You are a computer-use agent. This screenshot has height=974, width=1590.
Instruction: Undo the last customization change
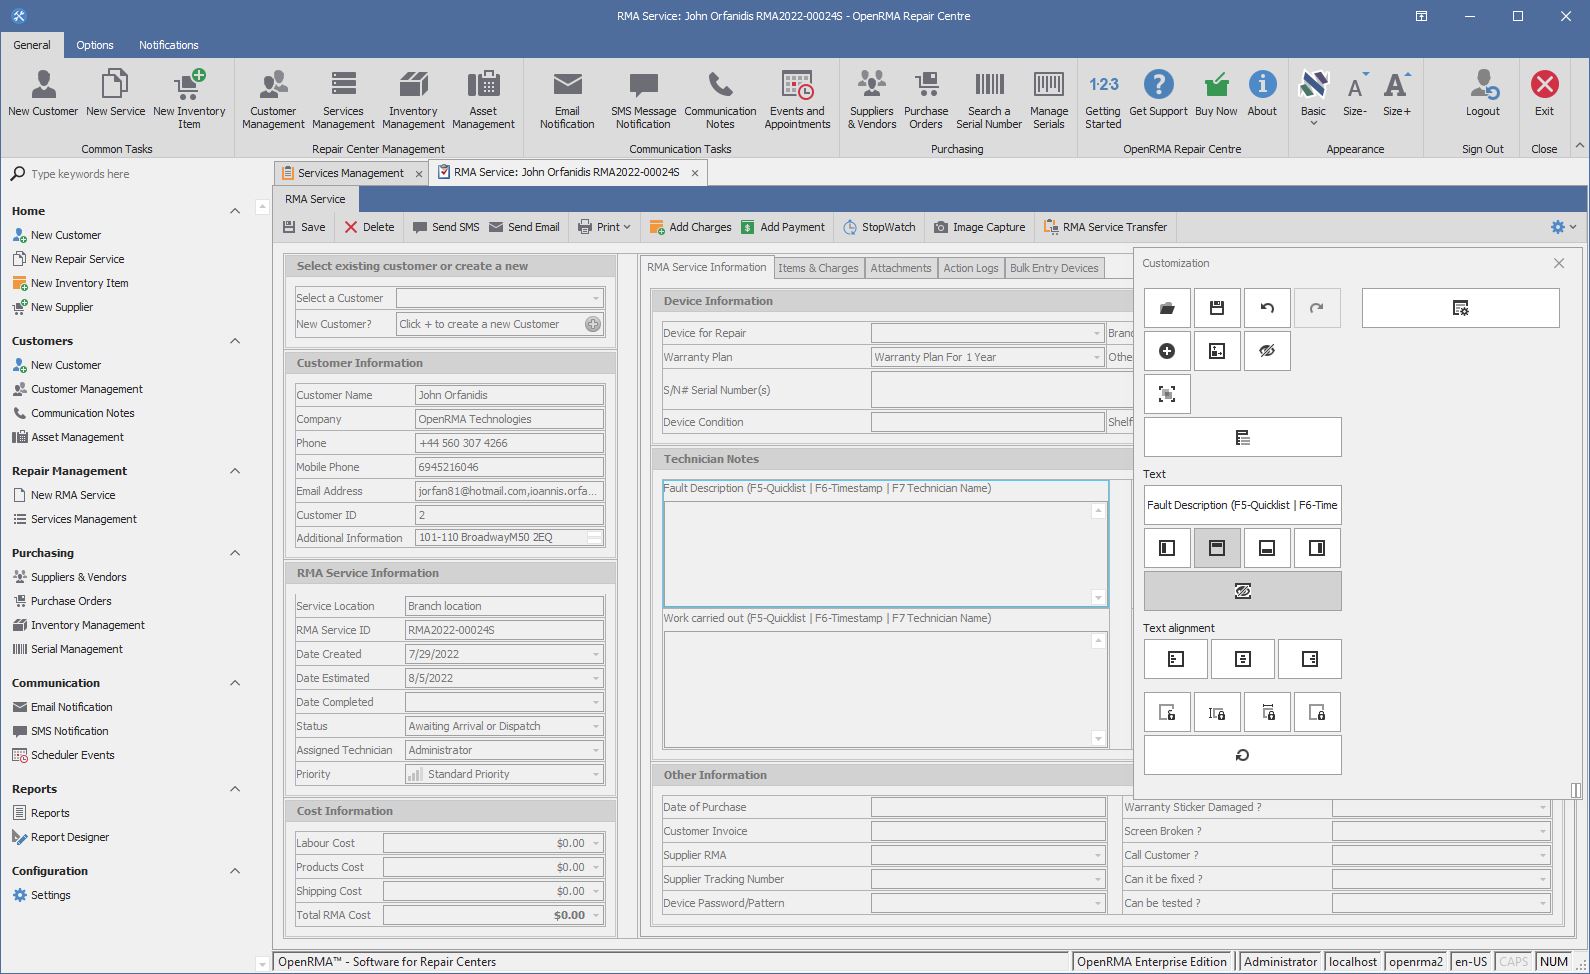tap(1267, 308)
